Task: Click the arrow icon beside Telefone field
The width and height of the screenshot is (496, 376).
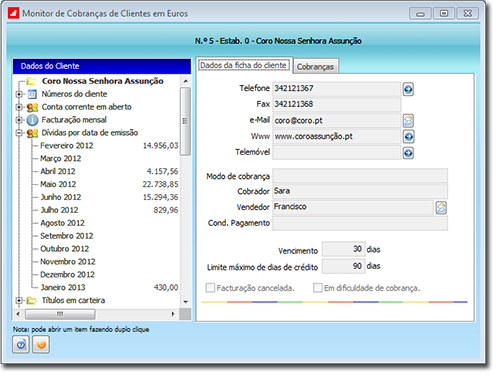Action: [408, 89]
